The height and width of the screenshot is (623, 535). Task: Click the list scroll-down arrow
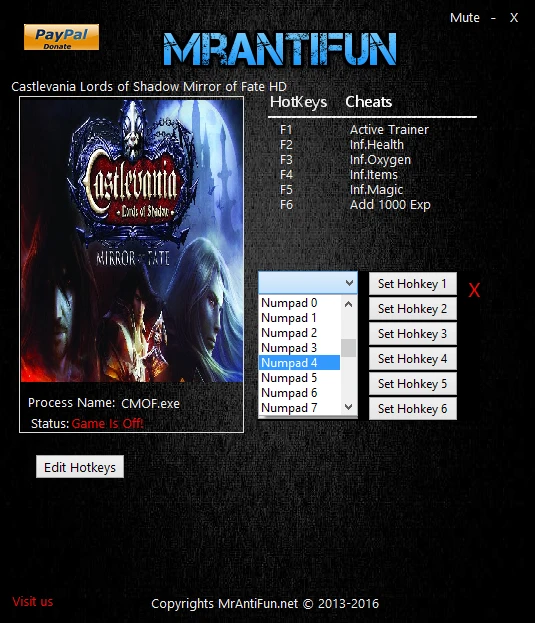pyautogui.click(x=348, y=407)
